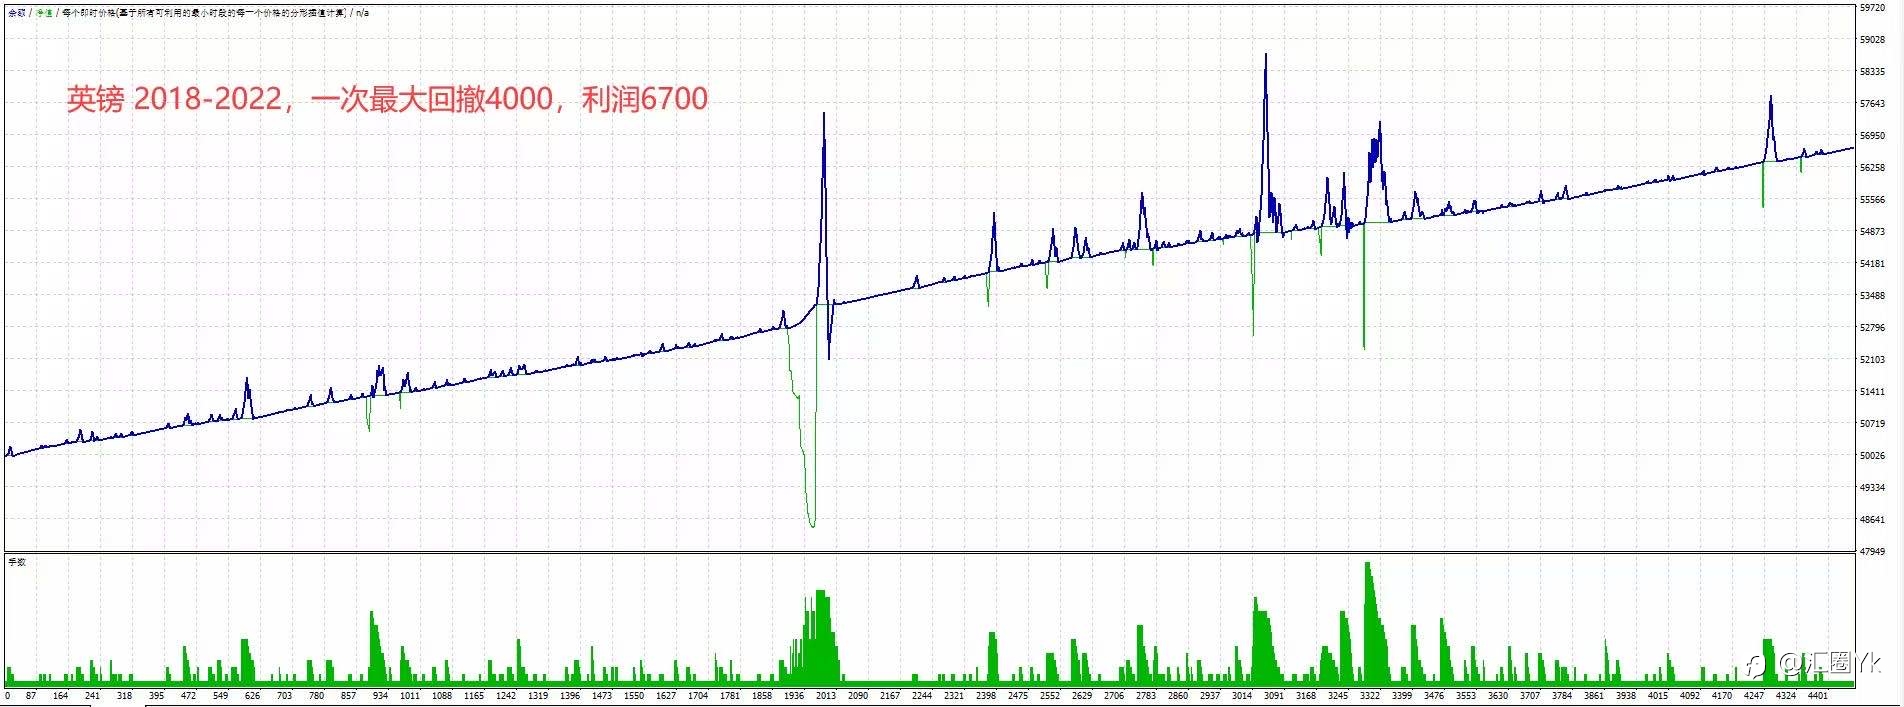The width and height of the screenshot is (1904, 707).
Task: Click the 1088 tick on bottom axis
Action: [x=442, y=696]
